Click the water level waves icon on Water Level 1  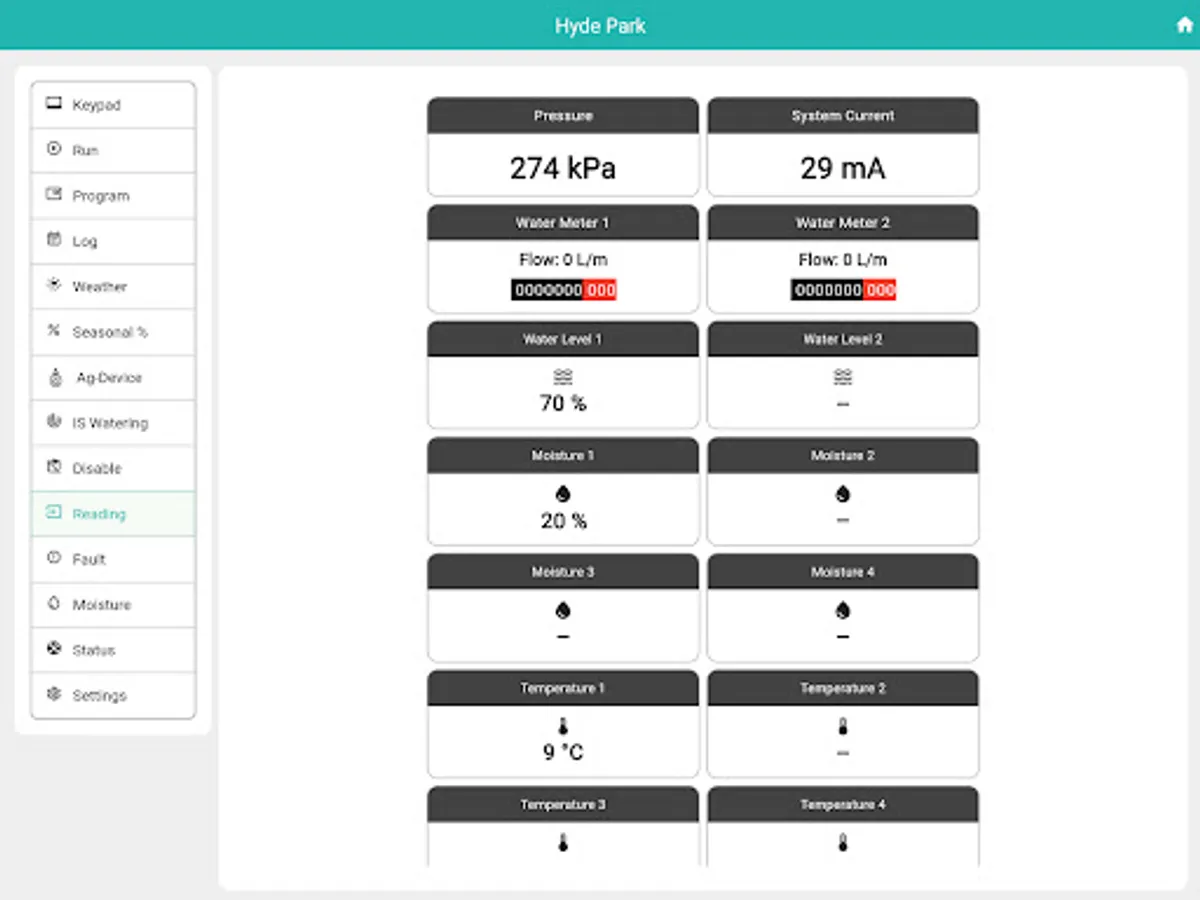562,377
